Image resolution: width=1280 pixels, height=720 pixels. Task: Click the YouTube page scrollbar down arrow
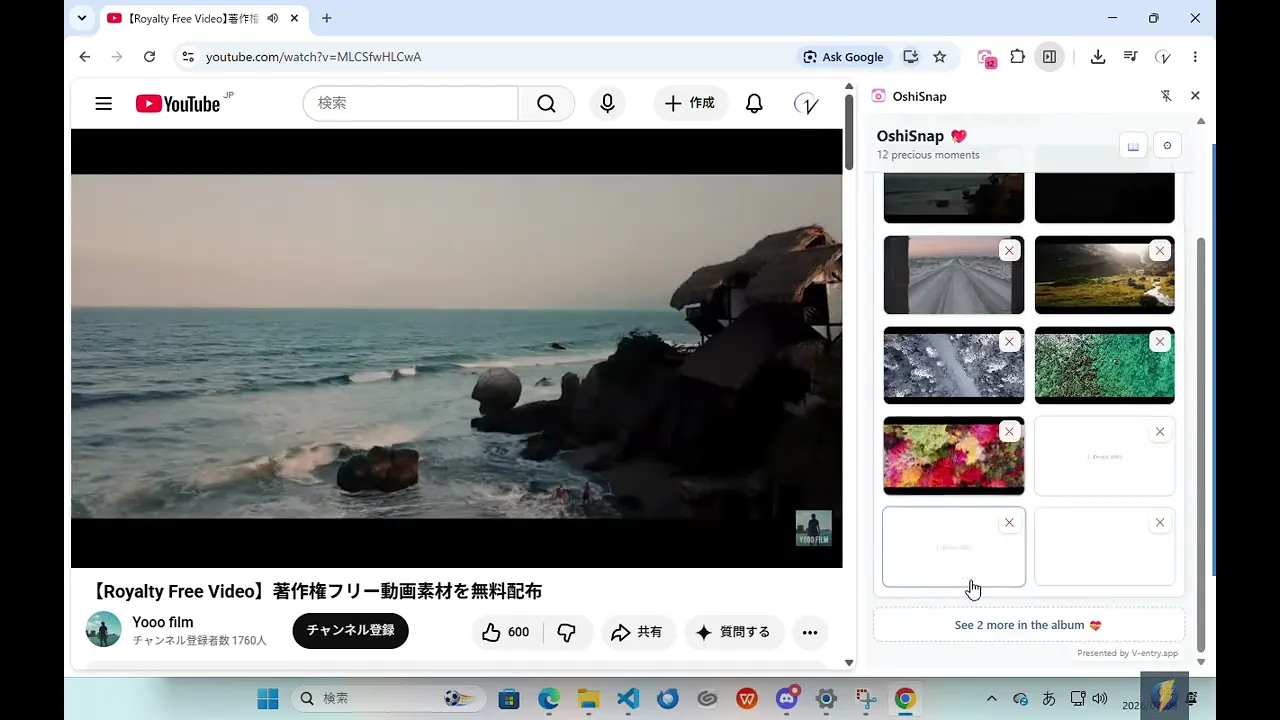click(849, 662)
